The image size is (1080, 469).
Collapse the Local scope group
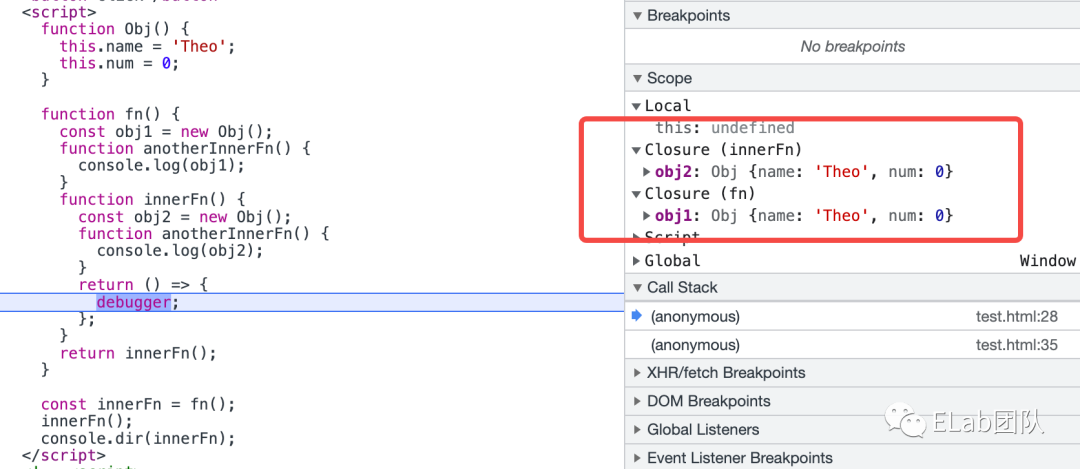click(x=636, y=106)
